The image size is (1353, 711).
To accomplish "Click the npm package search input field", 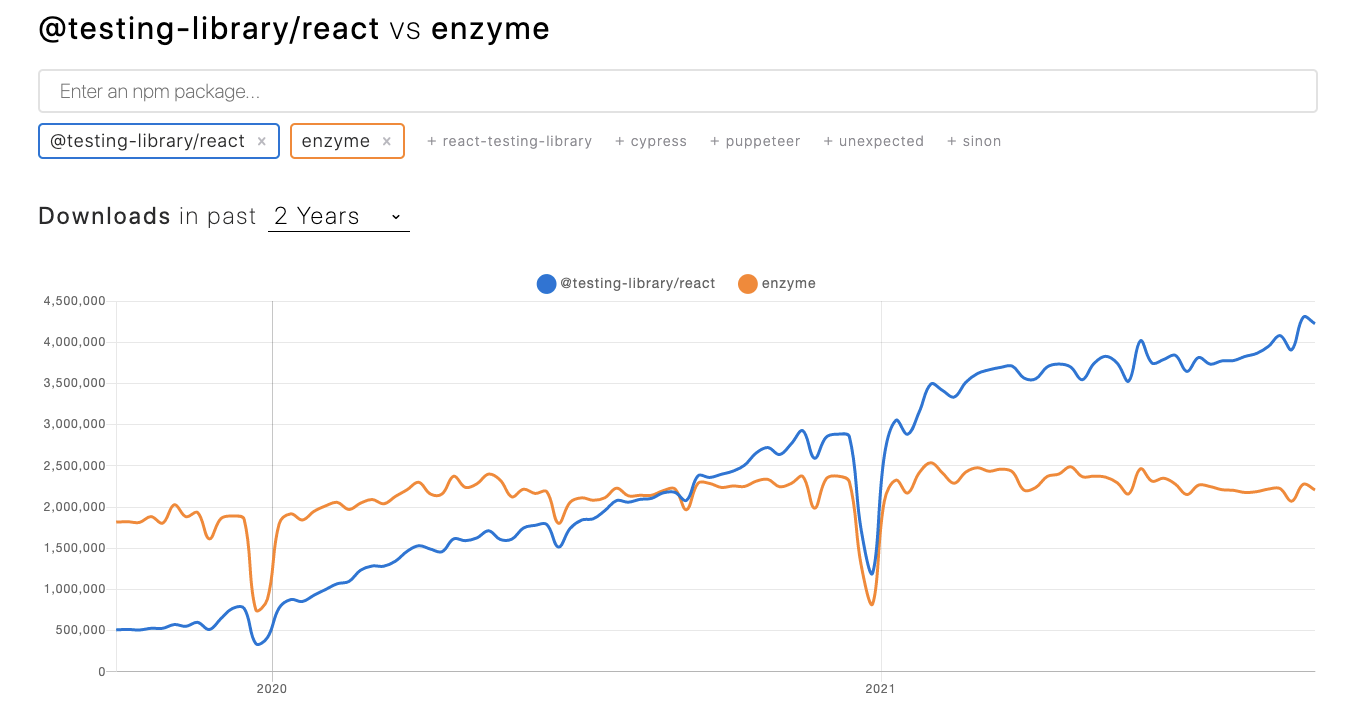I will coord(676,90).
